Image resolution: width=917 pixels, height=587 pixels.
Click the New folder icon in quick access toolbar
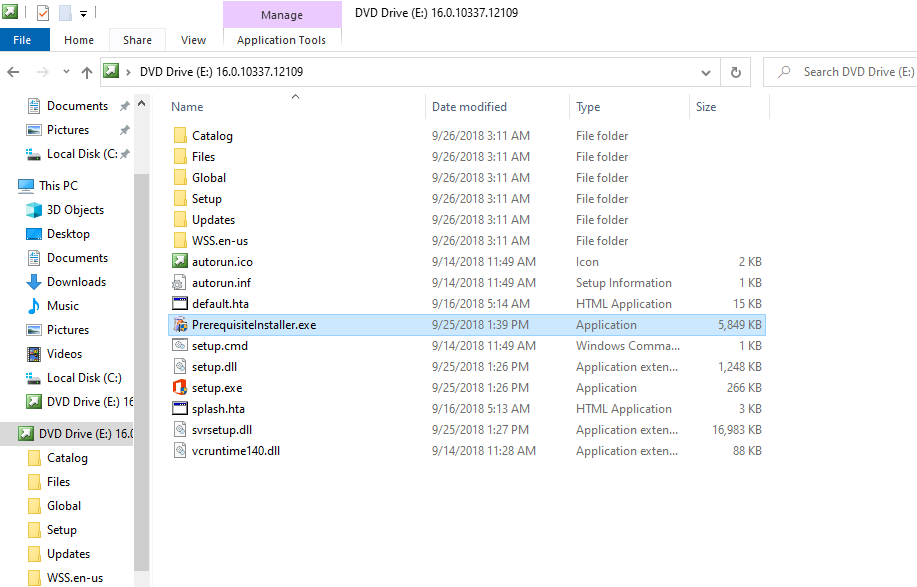65,12
